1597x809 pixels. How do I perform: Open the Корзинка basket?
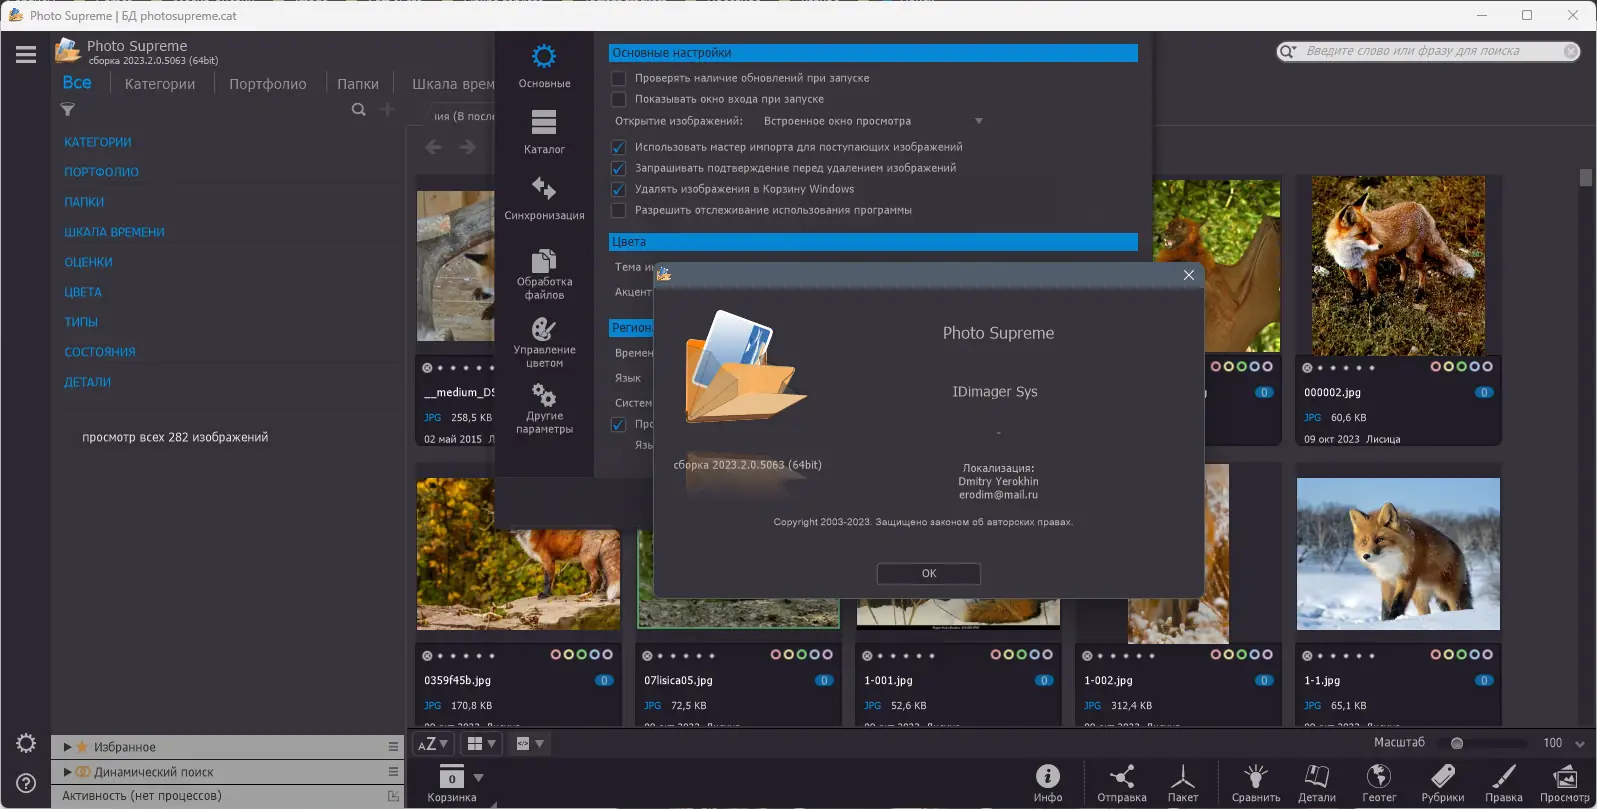[x=452, y=783]
